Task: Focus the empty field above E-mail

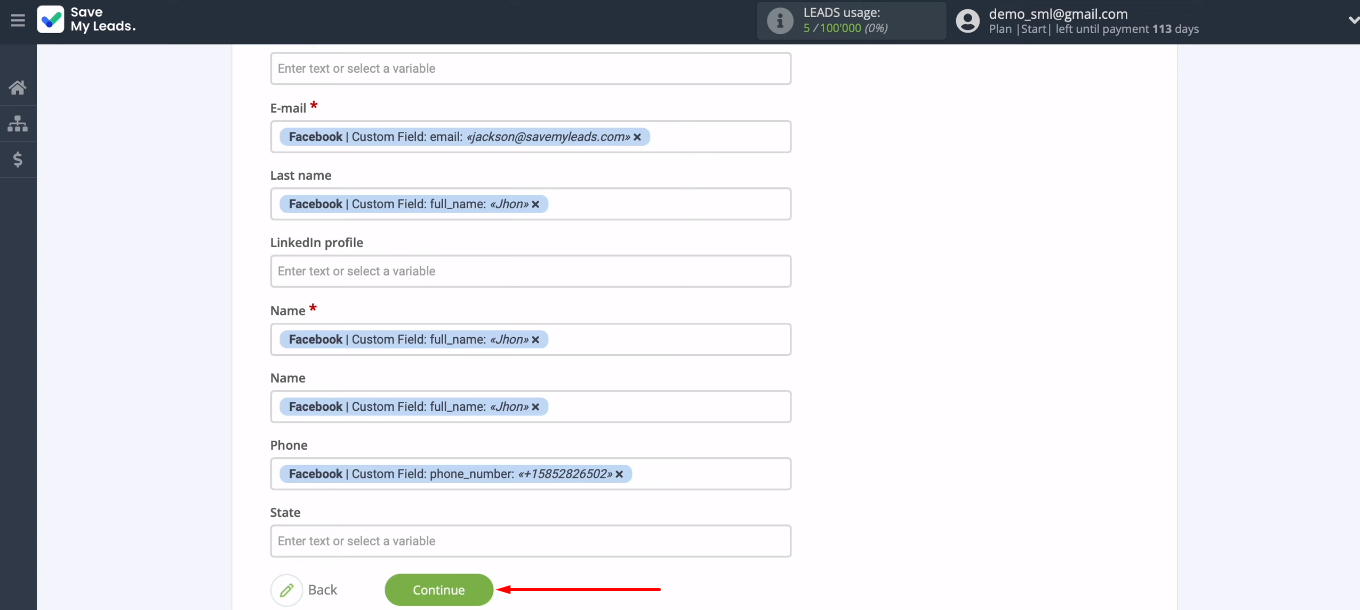Action: coord(531,69)
